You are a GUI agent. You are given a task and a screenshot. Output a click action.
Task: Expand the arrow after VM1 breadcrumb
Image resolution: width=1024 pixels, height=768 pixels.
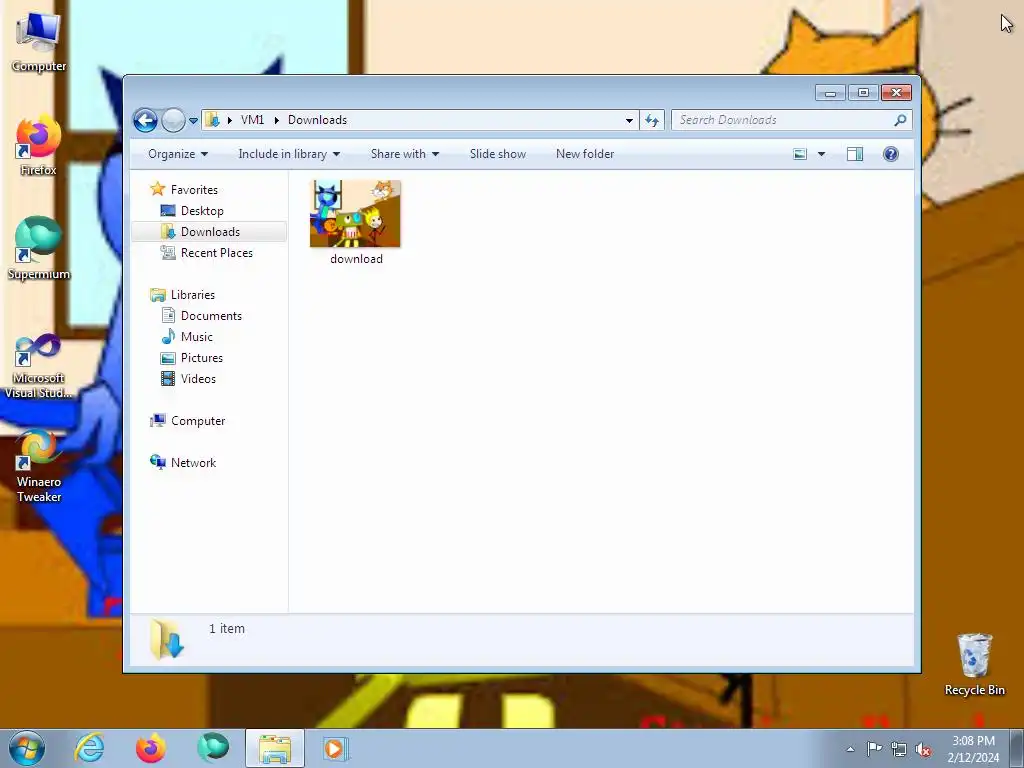pyautogui.click(x=276, y=120)
